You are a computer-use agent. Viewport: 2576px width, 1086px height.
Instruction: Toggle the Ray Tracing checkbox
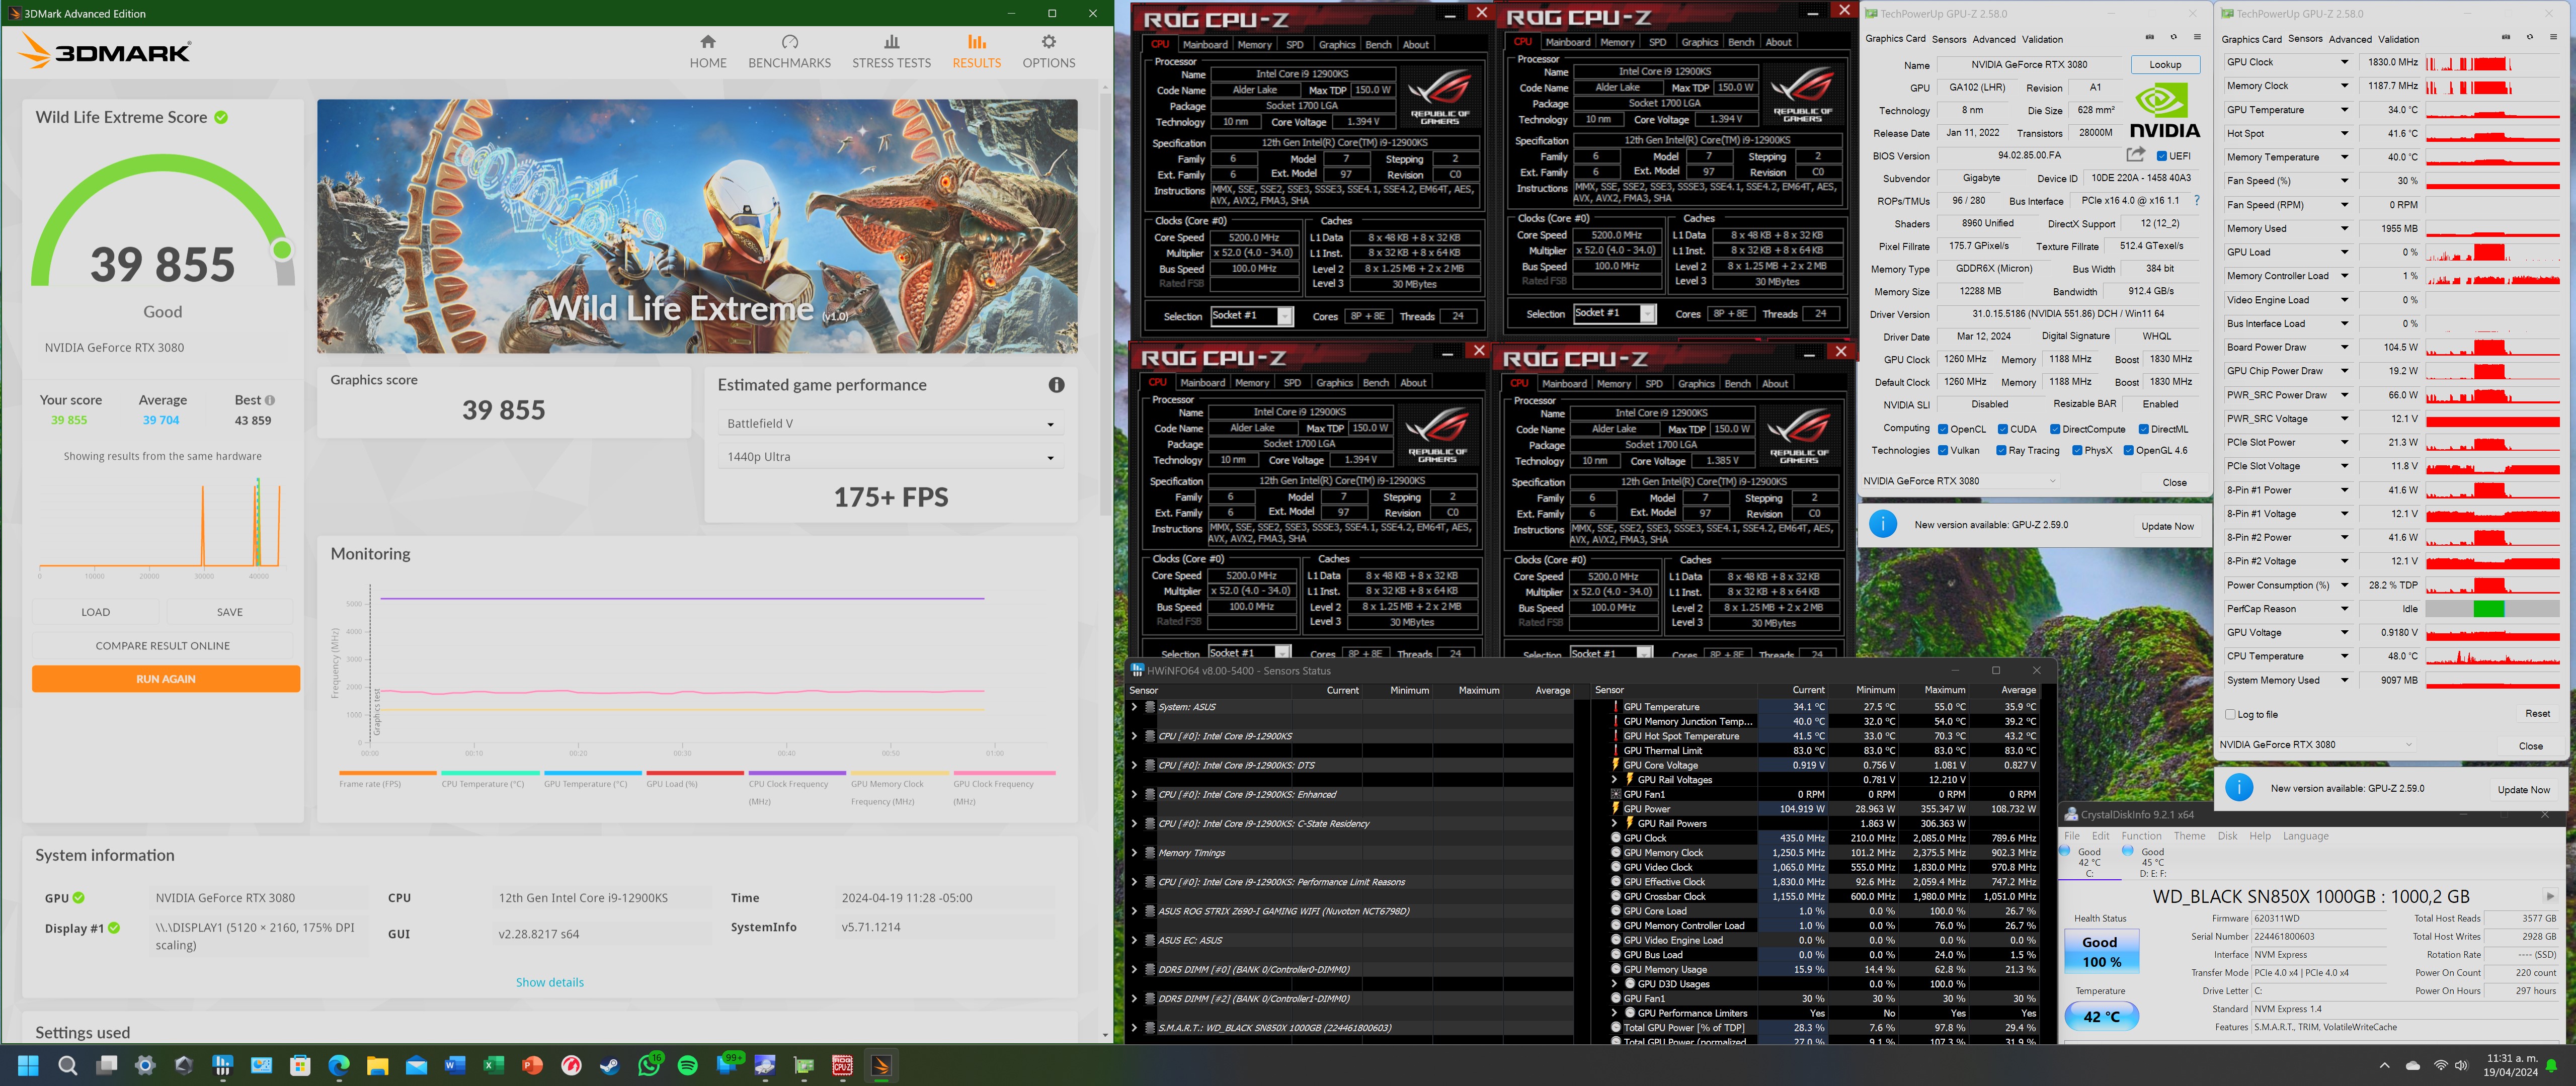2002,450
